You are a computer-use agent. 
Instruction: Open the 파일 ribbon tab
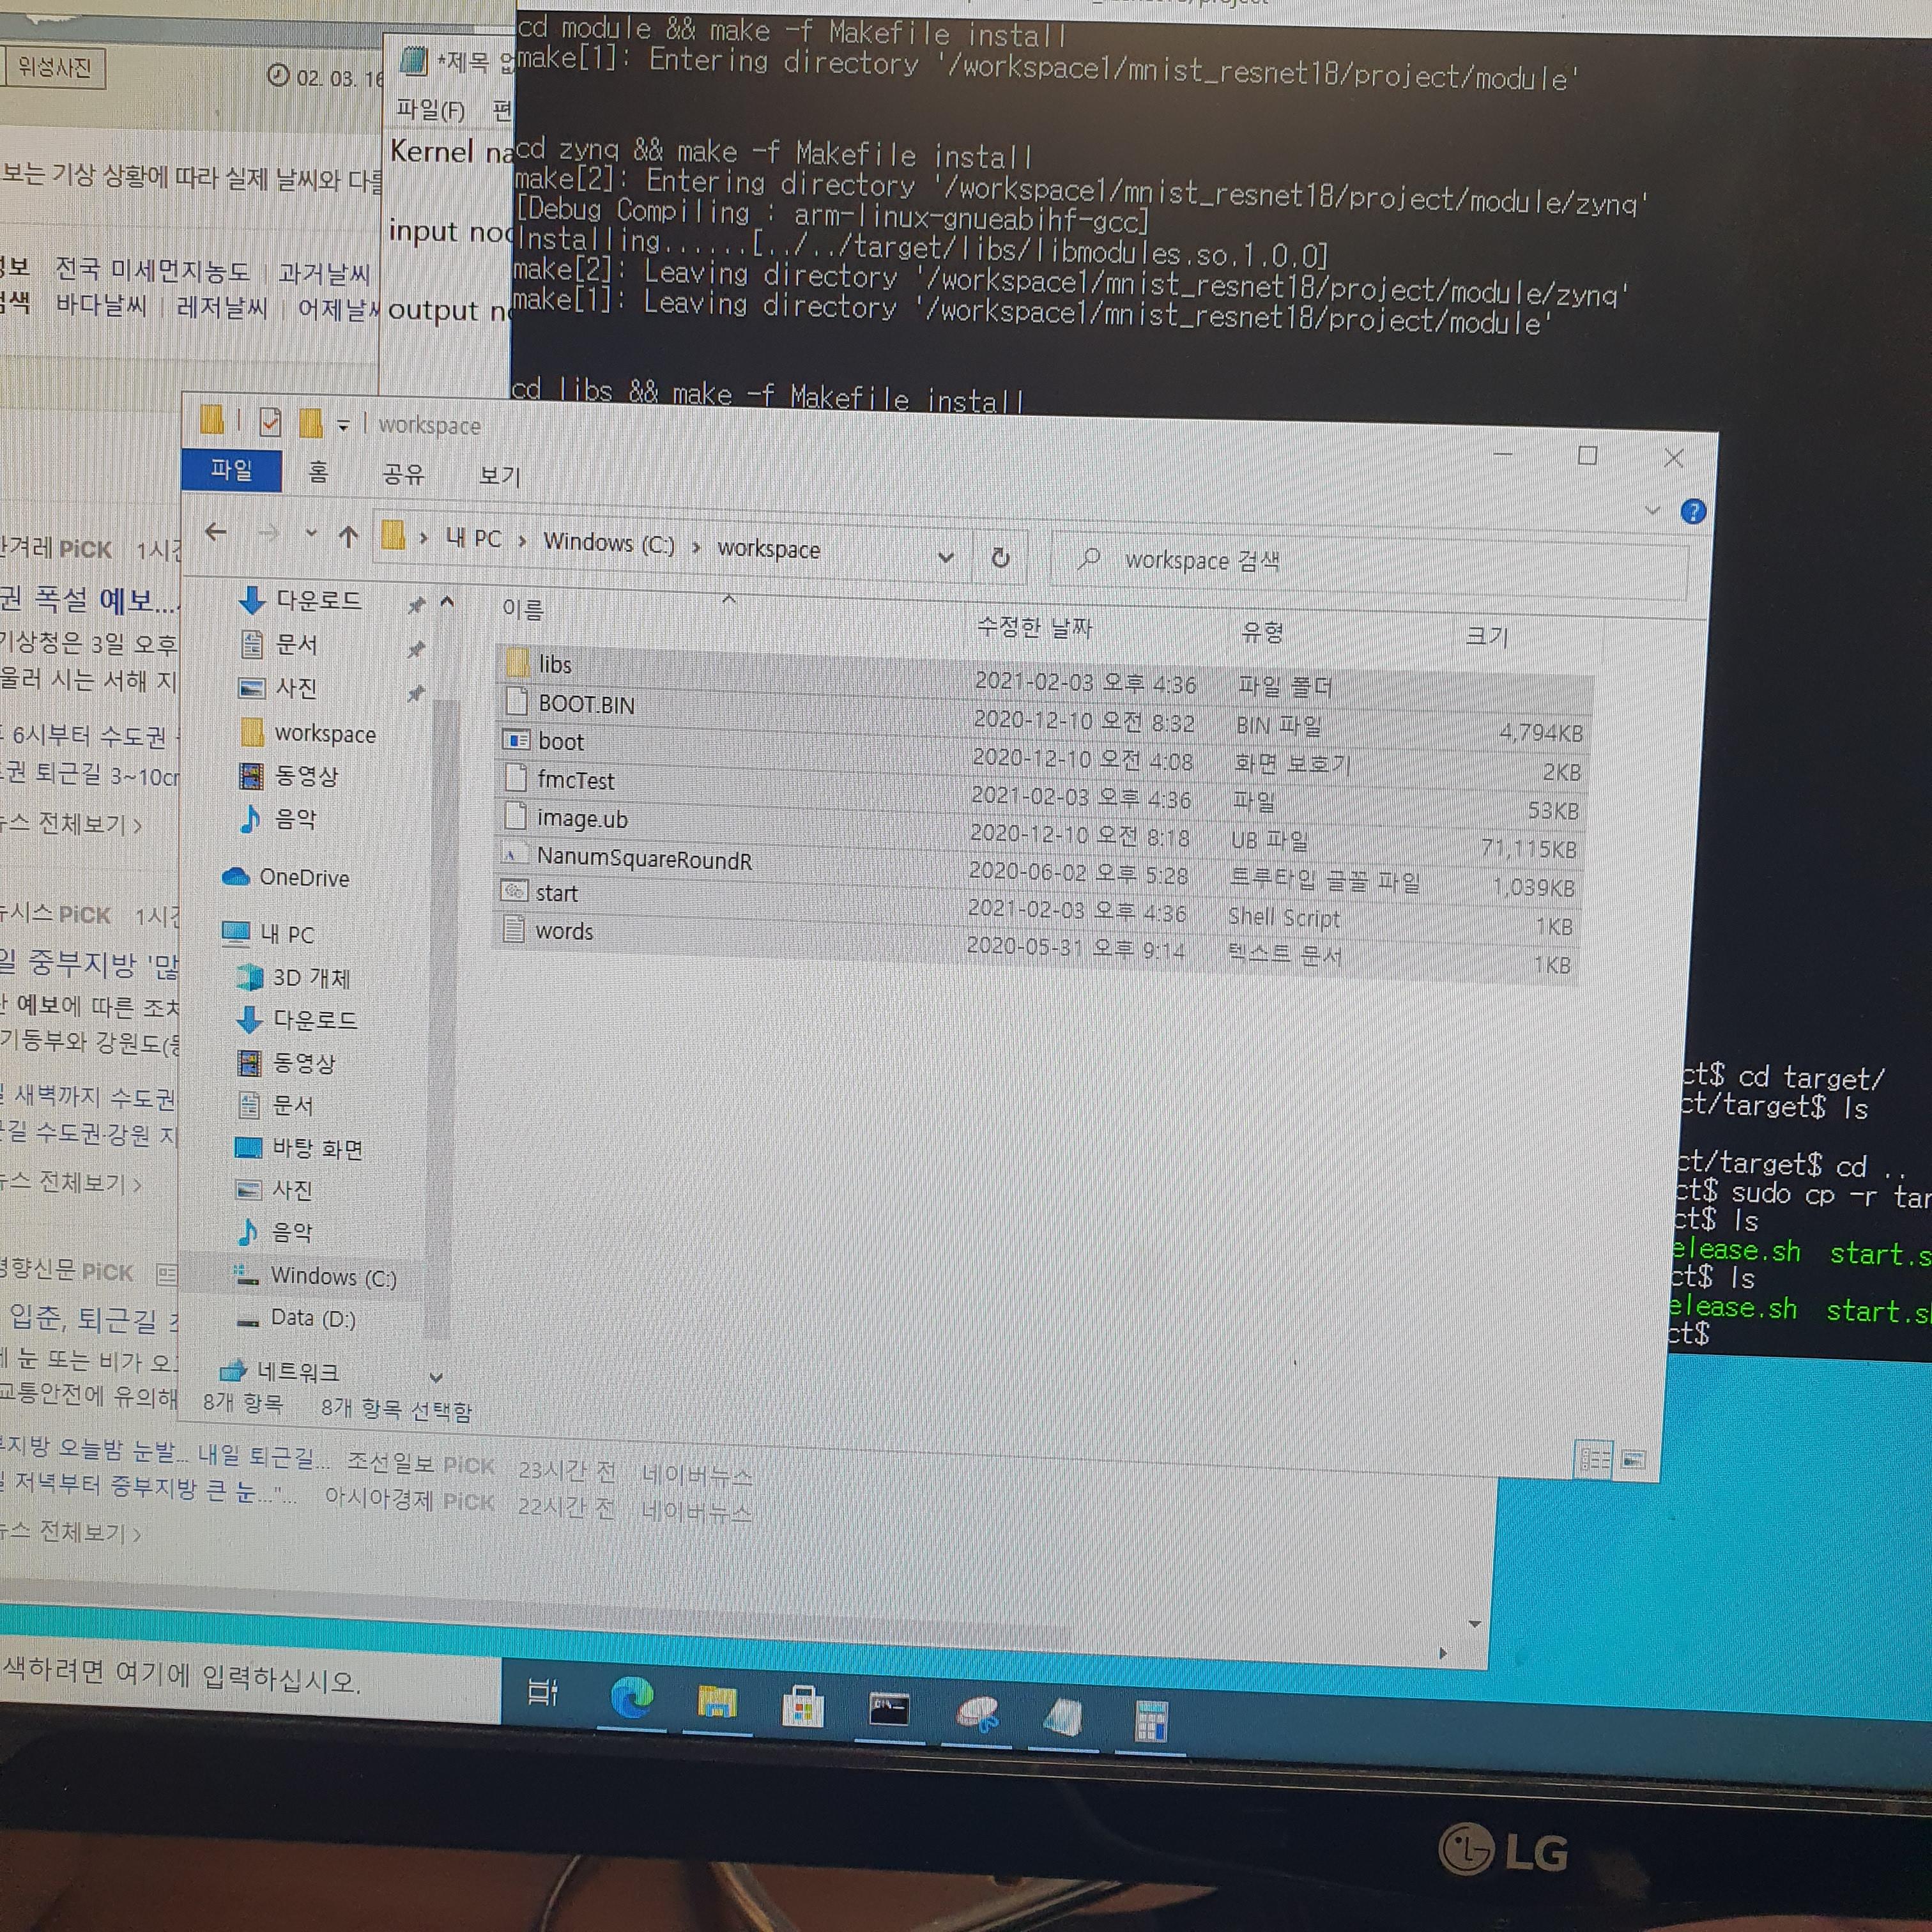coord(231,470)
